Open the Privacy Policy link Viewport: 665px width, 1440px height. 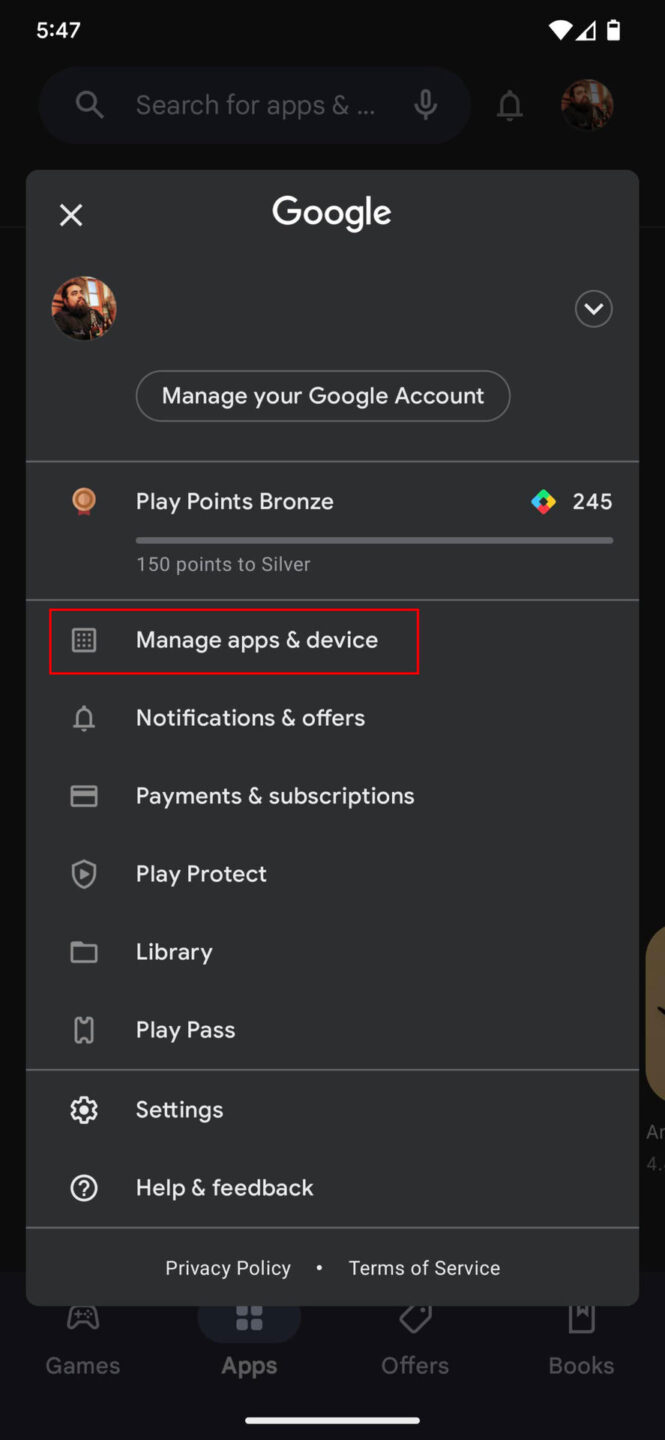click(x=228, y=1267)
